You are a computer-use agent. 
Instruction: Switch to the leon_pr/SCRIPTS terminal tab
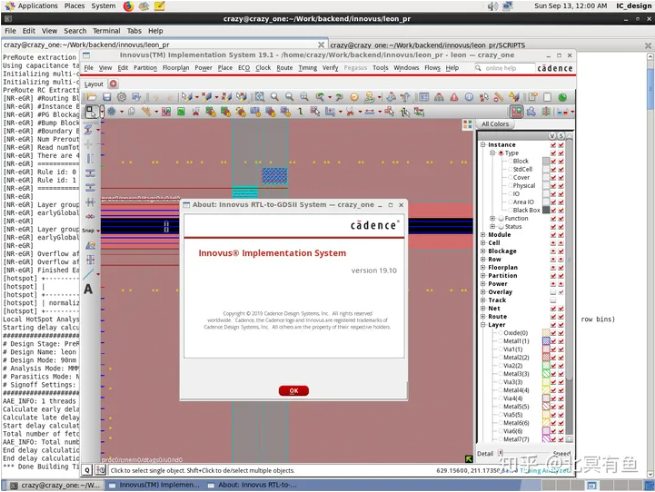pos(428,45)
